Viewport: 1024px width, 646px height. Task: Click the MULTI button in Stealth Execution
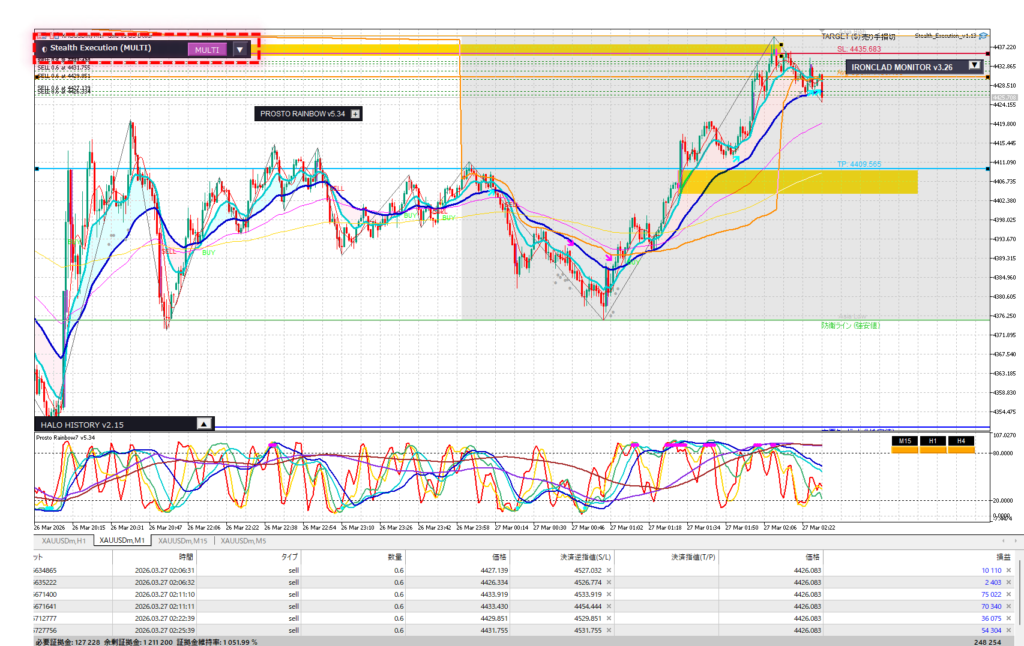tap(208, 49)
